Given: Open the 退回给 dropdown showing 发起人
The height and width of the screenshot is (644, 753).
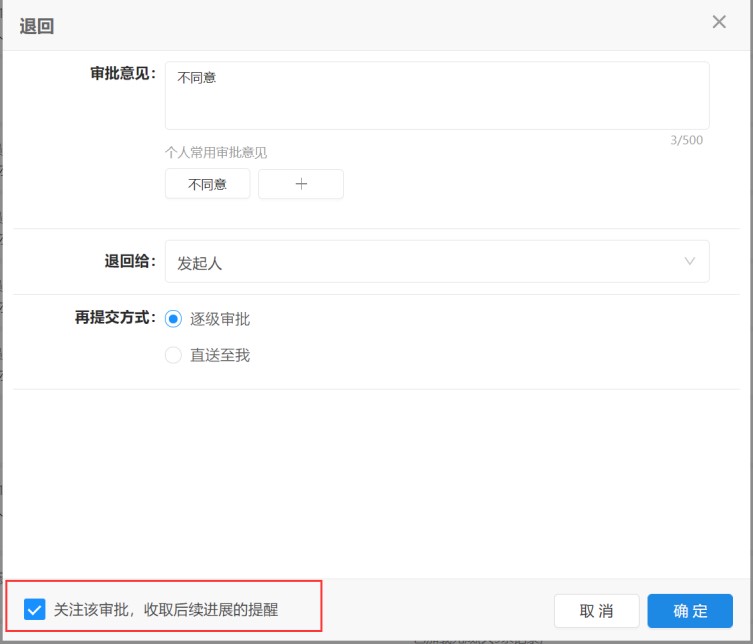Looking at the screenshot, I should point(437,262).
